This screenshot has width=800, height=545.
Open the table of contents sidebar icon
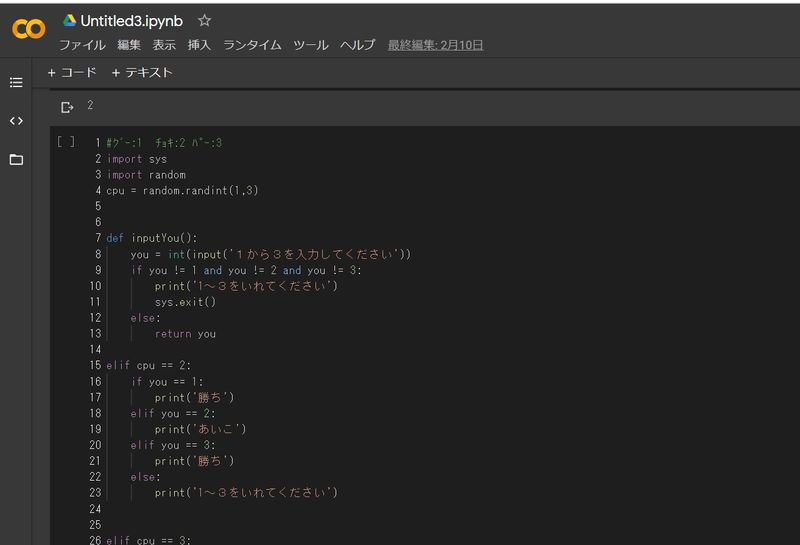(16, 82)
